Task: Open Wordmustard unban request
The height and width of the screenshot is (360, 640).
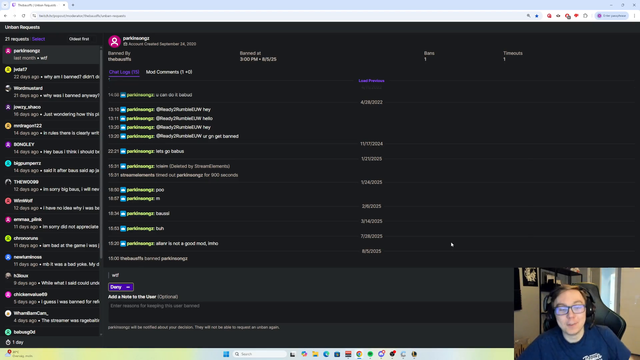Action: (x=51, y=92)
